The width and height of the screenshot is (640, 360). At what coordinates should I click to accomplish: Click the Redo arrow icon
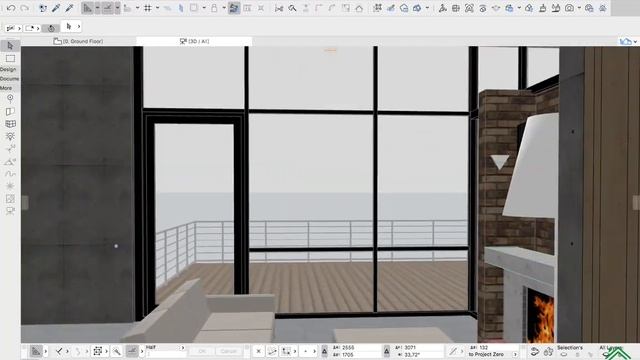point(24,8)
